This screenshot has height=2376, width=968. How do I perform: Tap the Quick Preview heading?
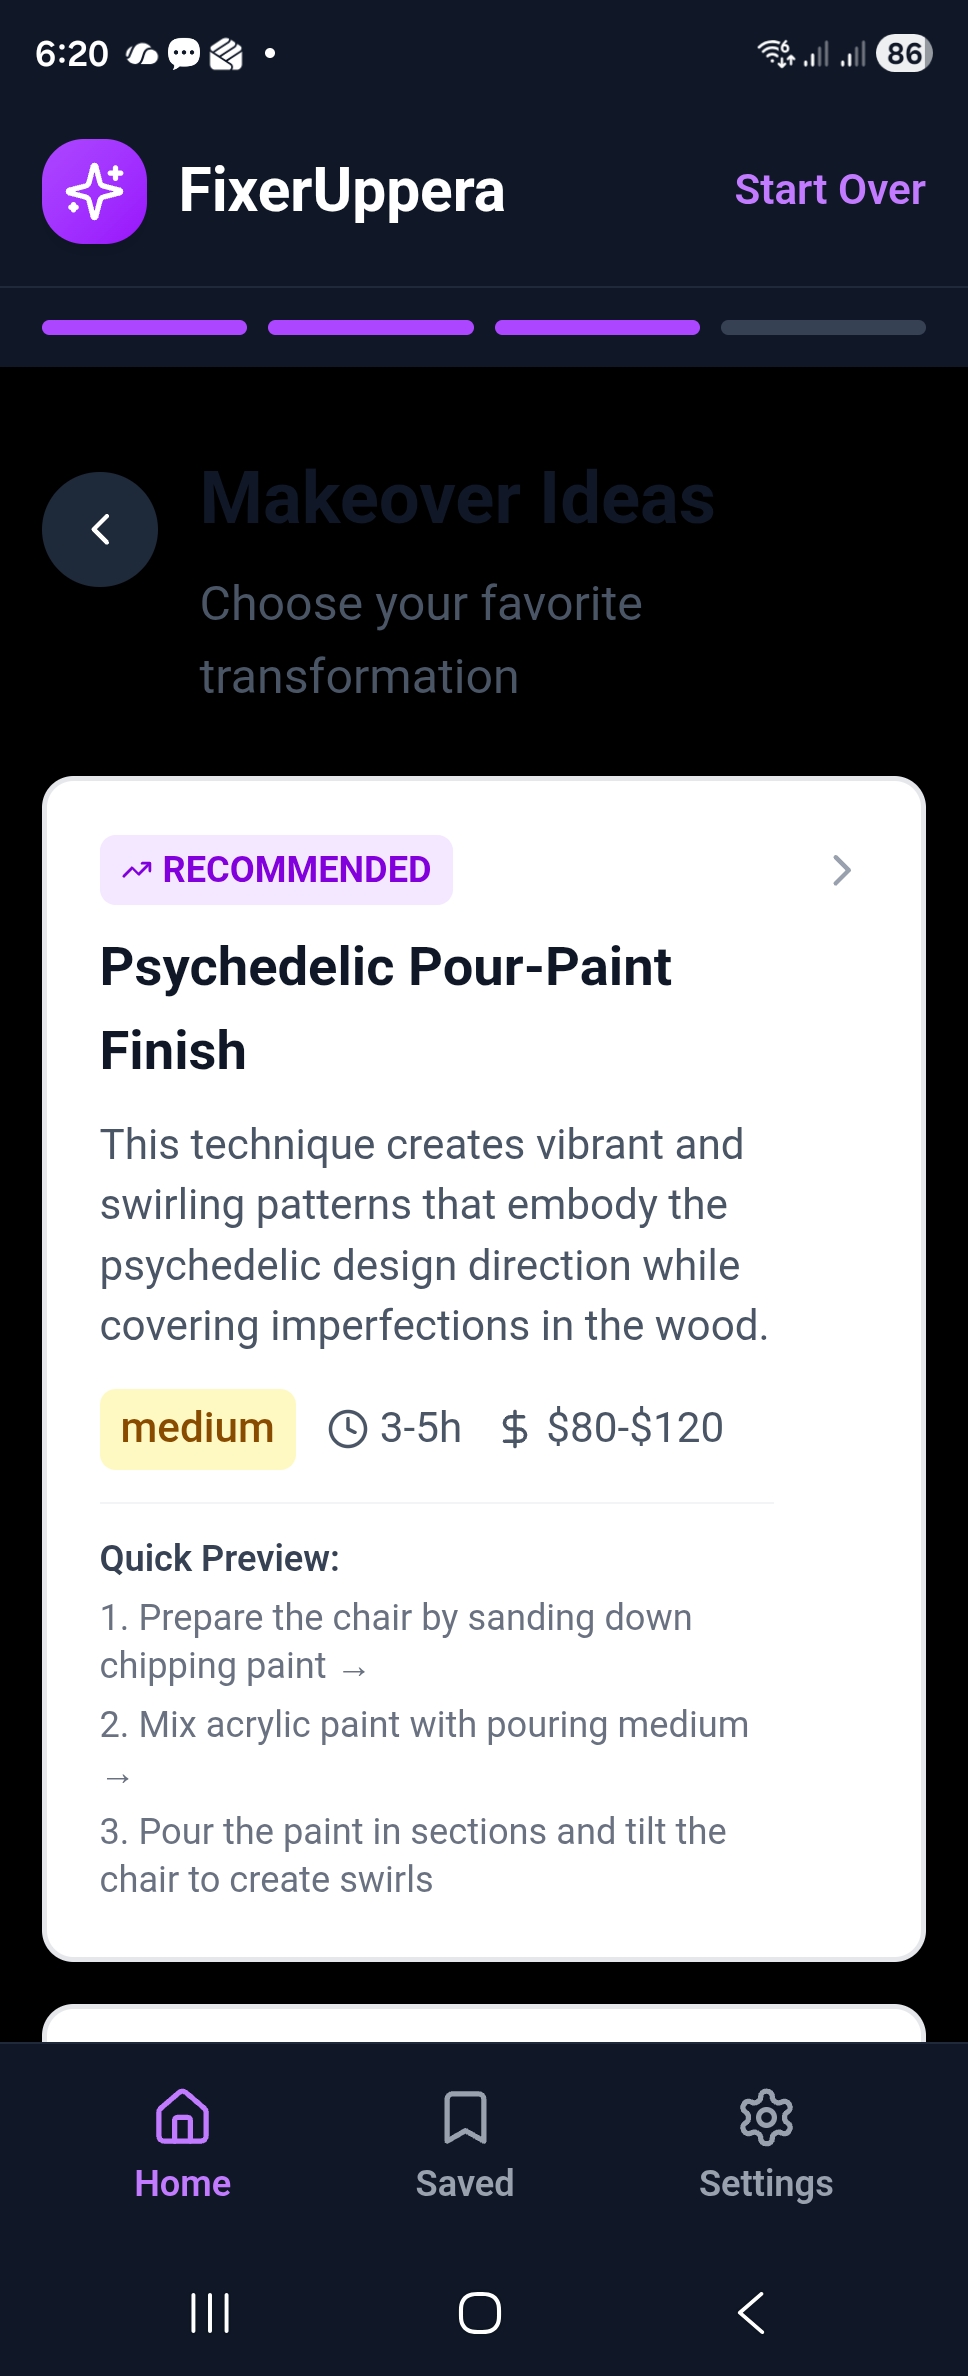coord(220,1558)
